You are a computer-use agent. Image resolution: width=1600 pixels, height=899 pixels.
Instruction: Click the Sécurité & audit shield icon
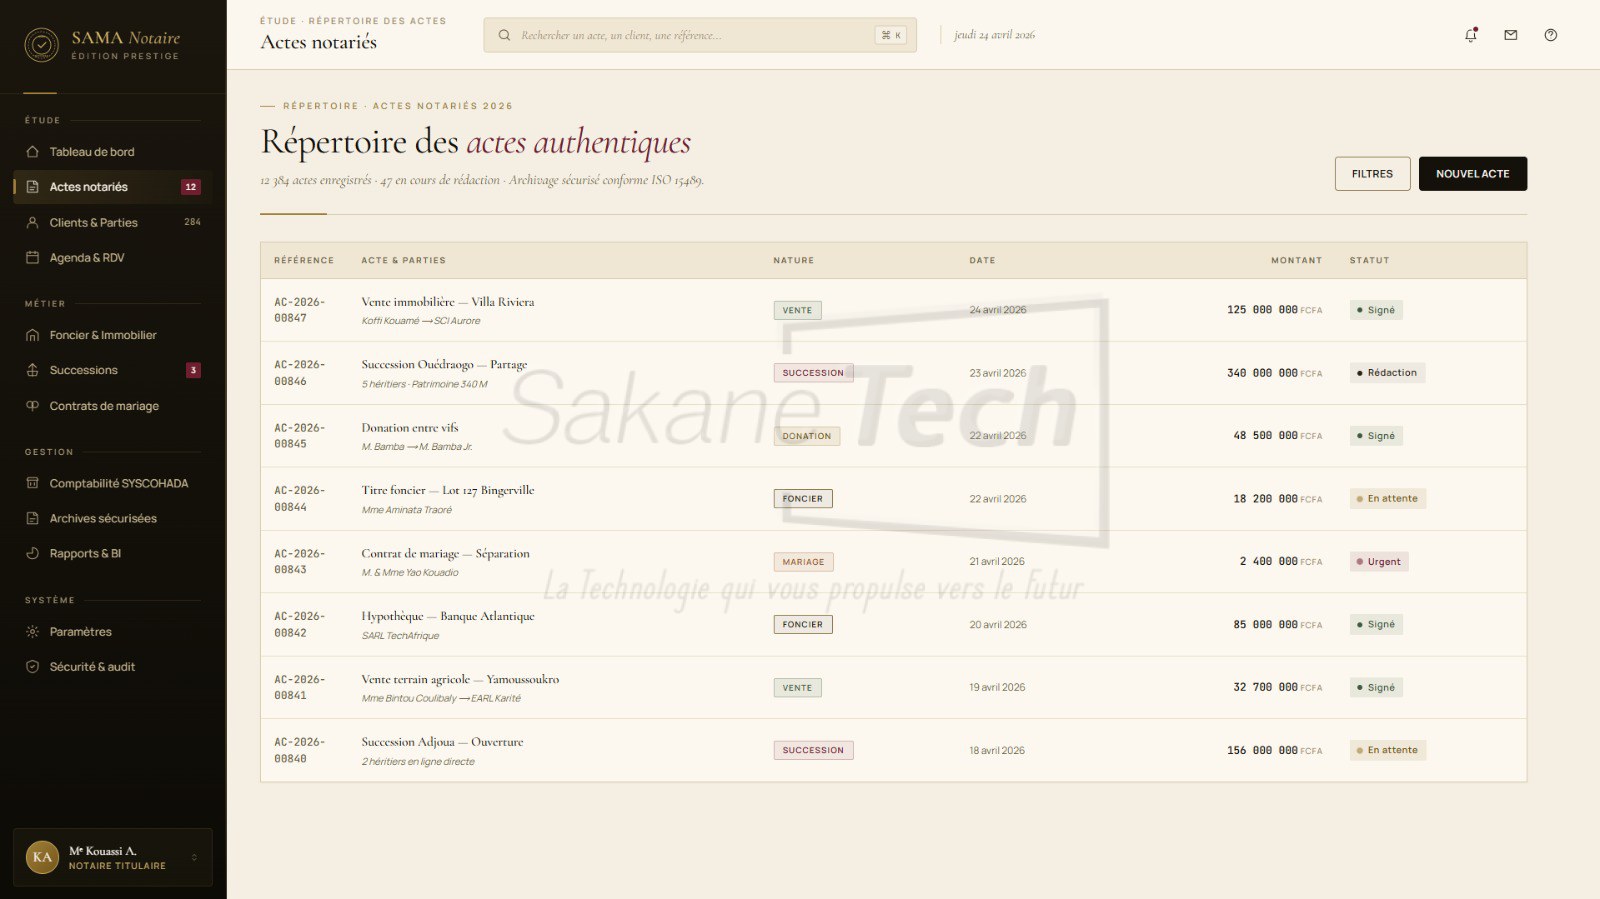coord(32,667)
